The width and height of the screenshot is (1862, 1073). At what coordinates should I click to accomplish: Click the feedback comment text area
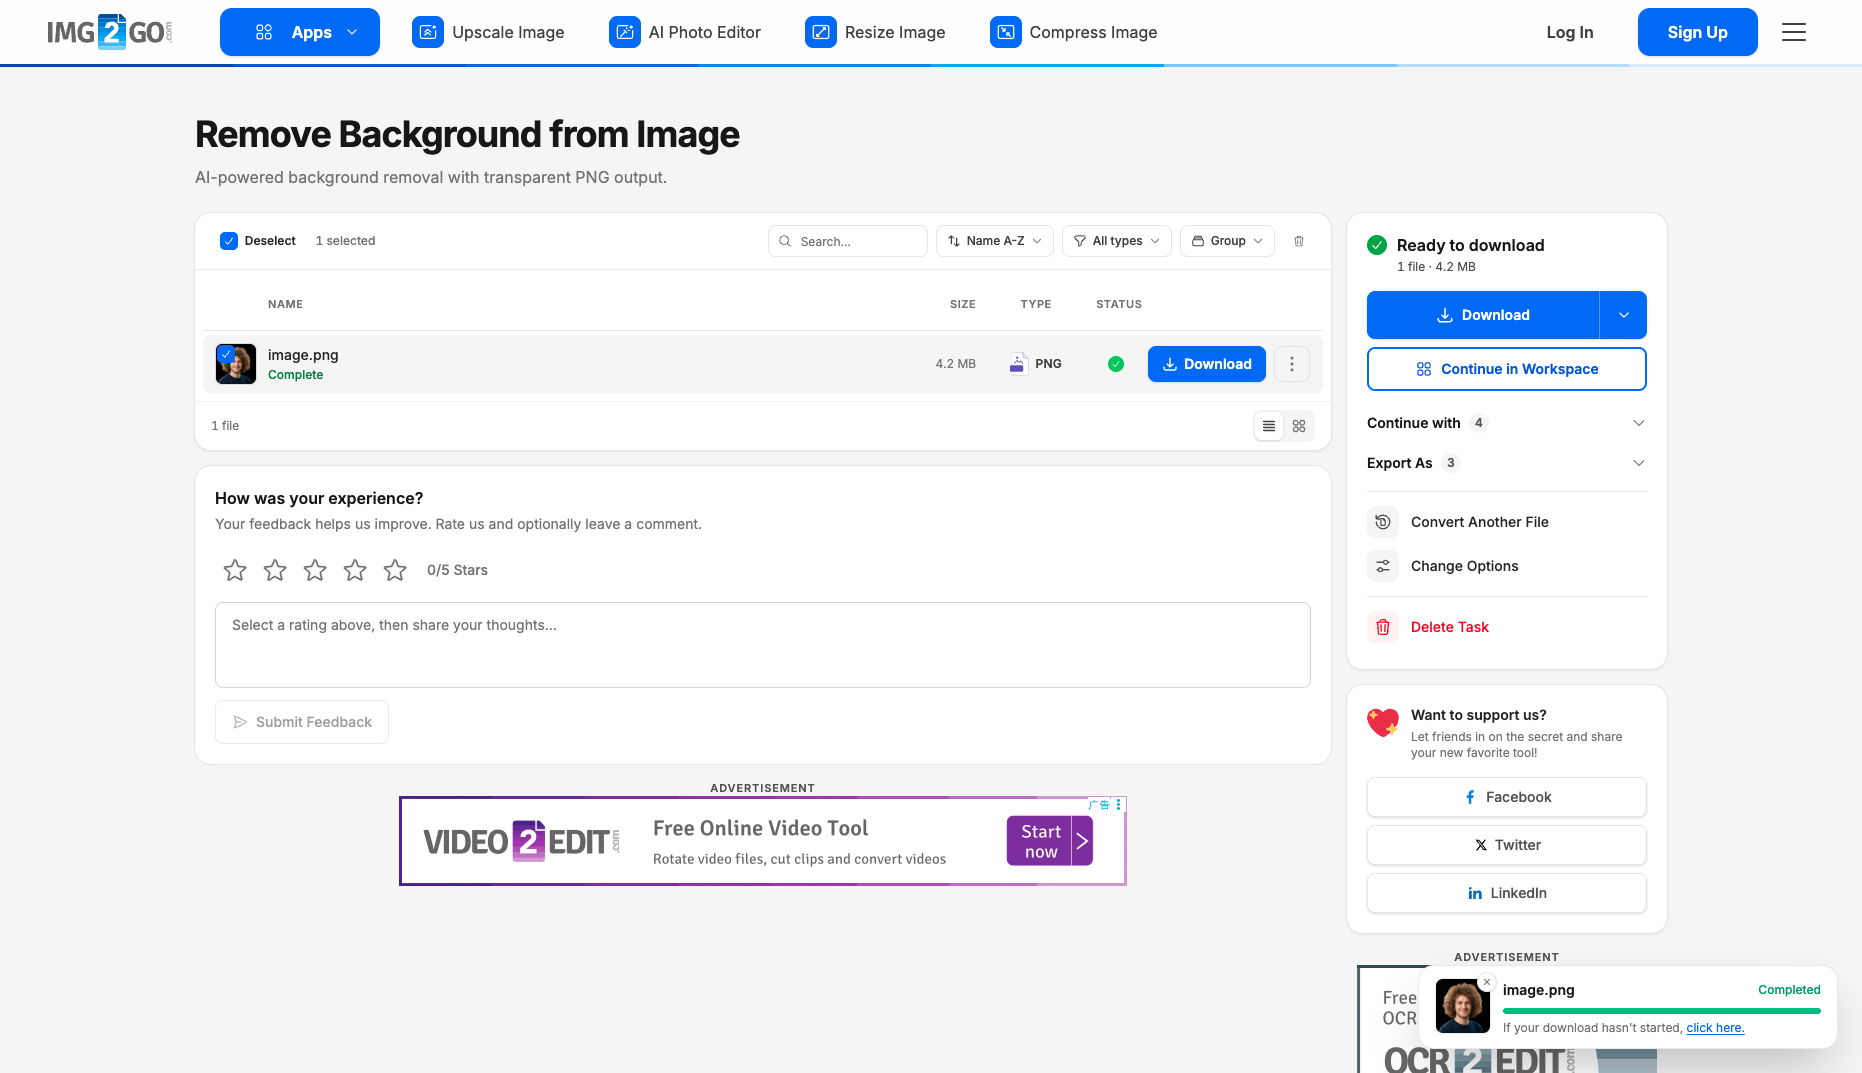point(763,645)
